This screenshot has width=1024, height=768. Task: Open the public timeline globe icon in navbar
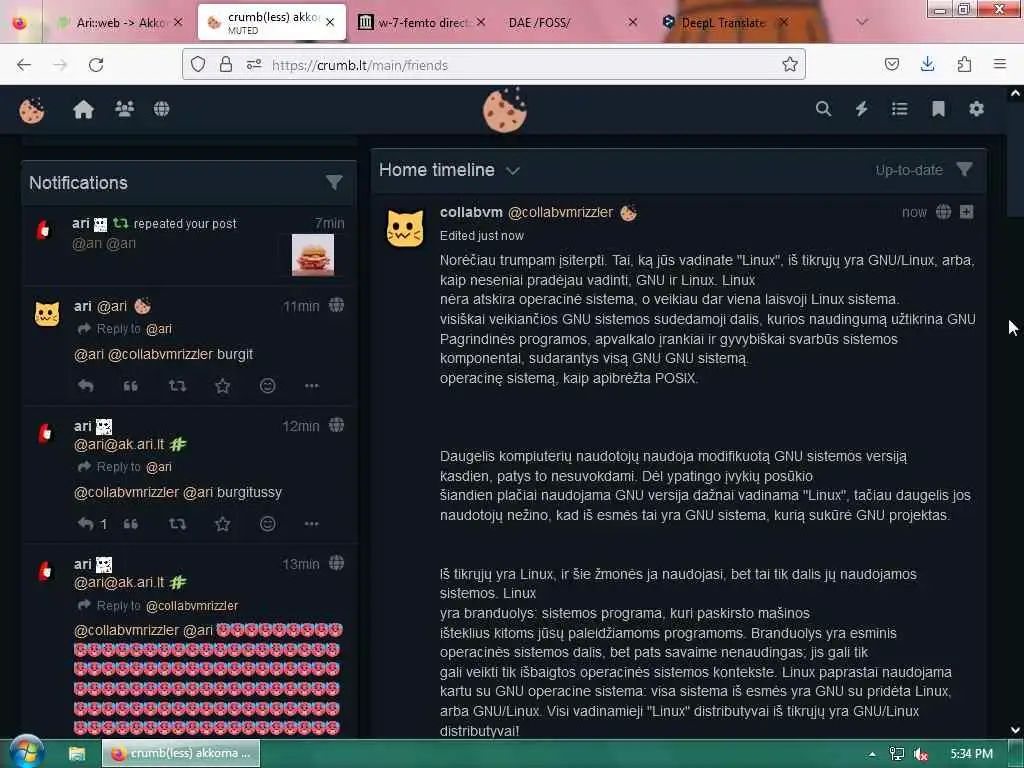click(x=161, y=108)
